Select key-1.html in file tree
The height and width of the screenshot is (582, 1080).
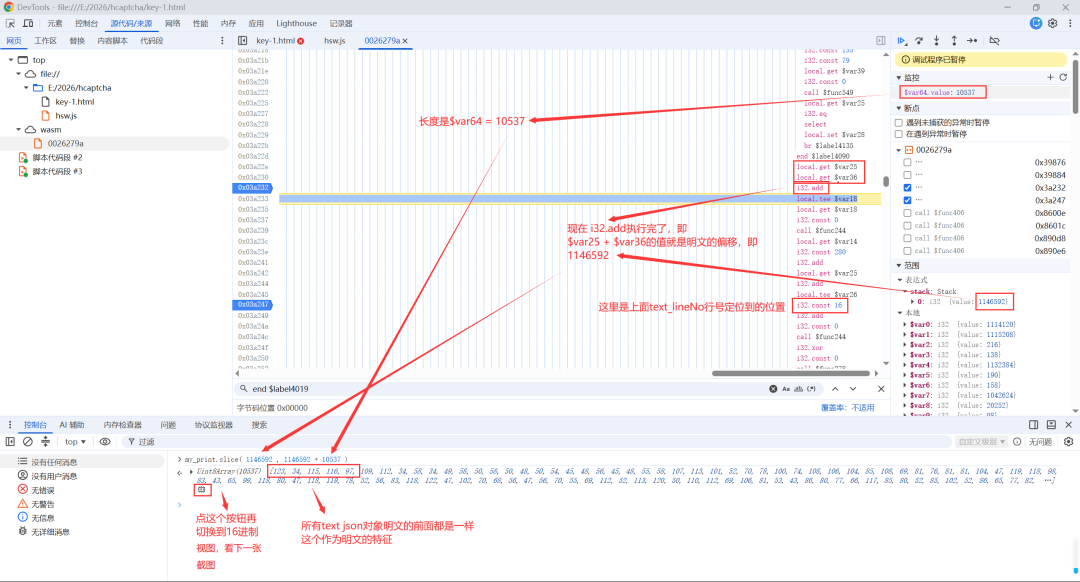(74, 102)
